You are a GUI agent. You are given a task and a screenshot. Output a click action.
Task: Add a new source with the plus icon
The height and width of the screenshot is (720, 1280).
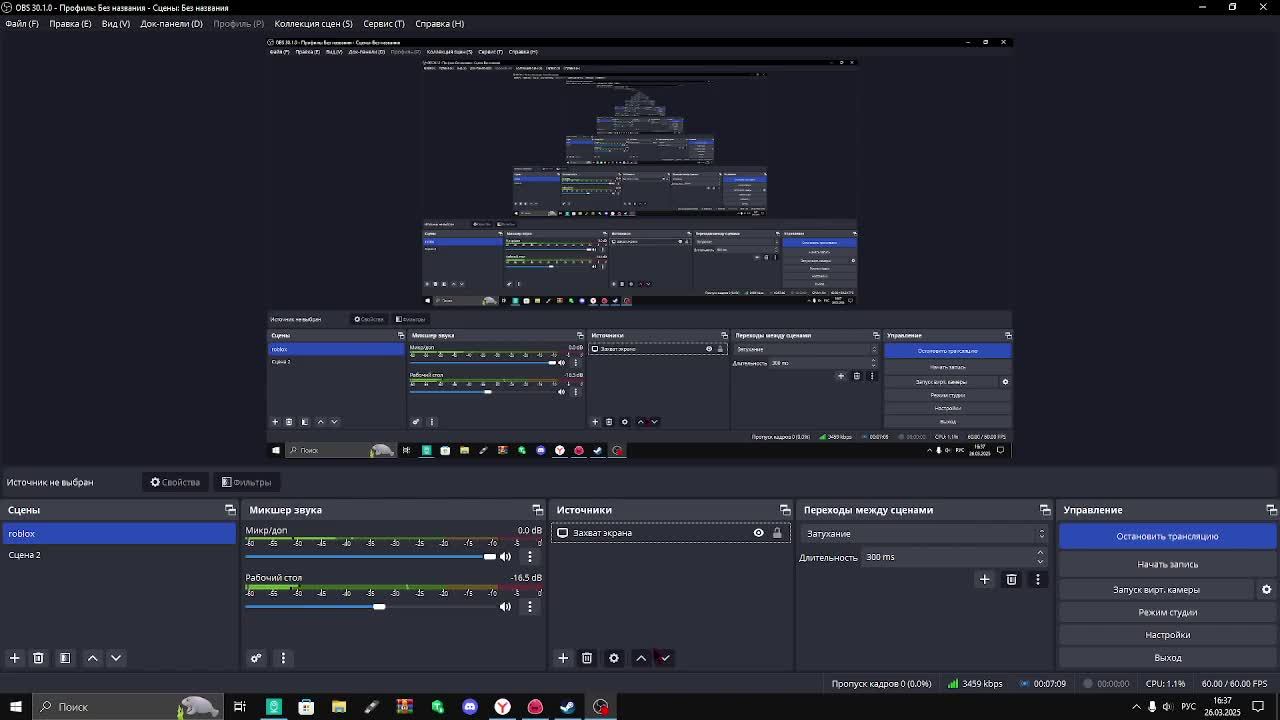563,658
